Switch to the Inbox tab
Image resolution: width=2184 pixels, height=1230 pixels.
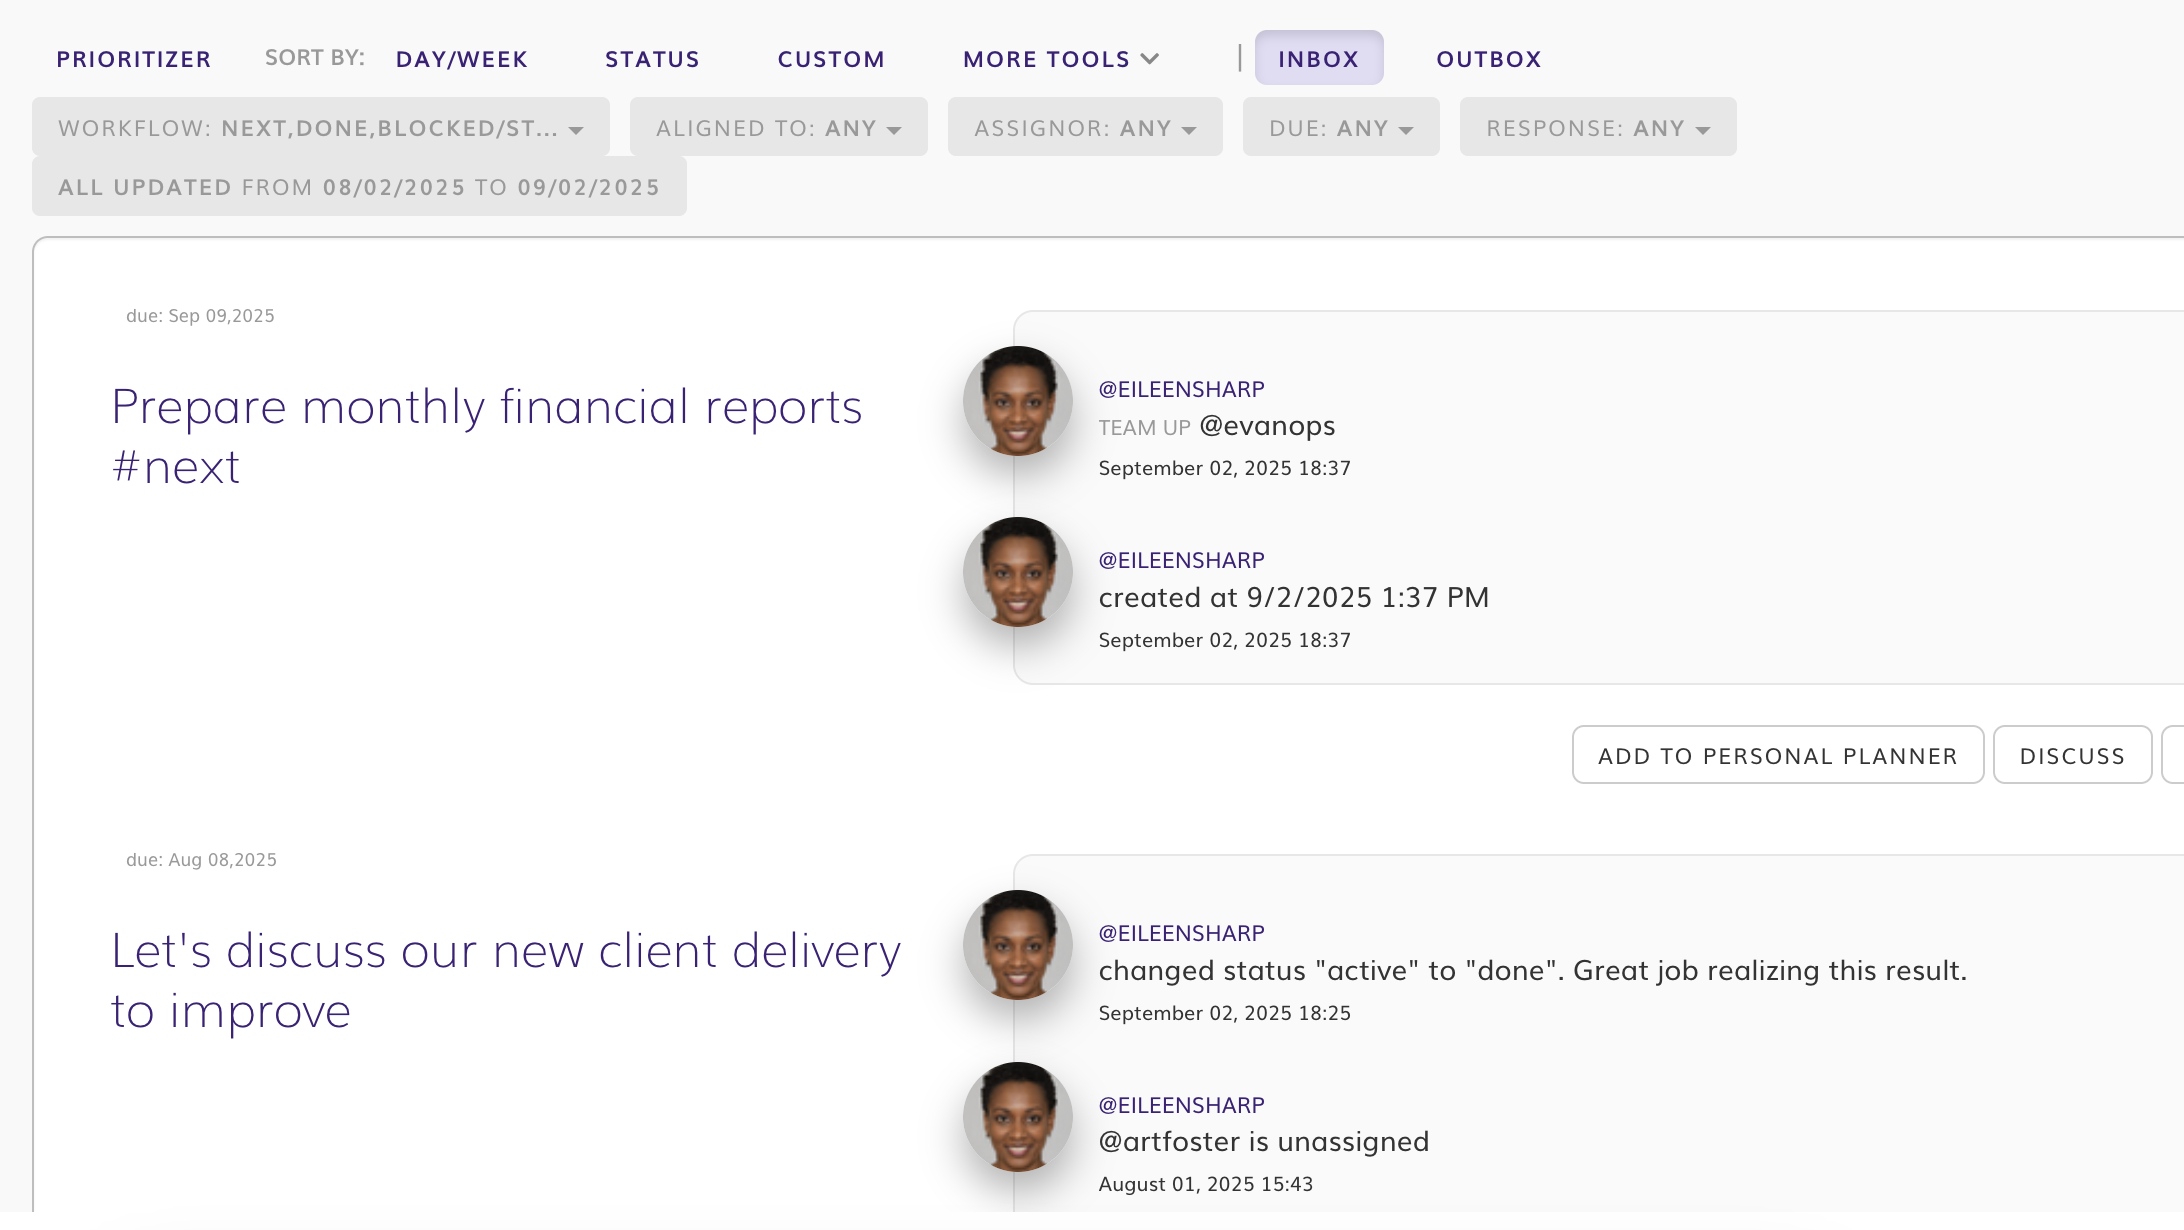[x=1318, y=59]
